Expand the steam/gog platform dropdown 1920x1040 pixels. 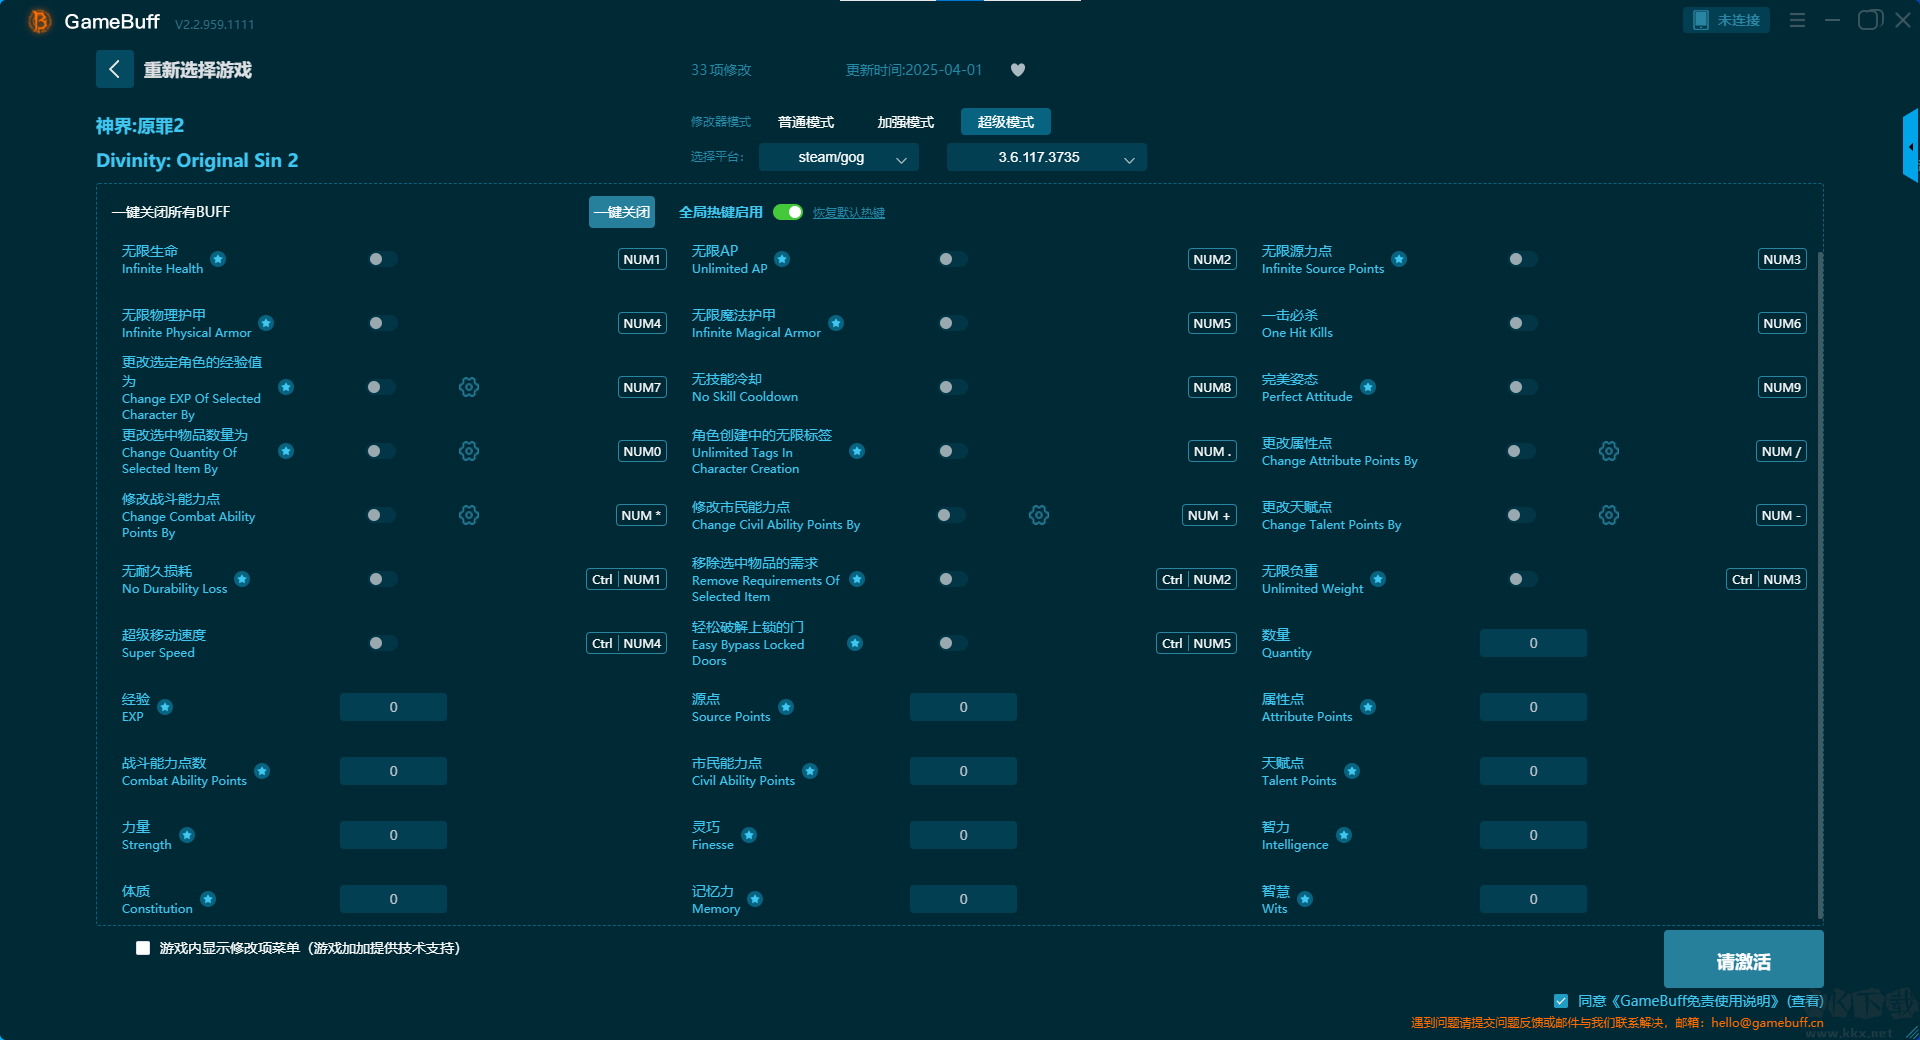click(838, 157)
